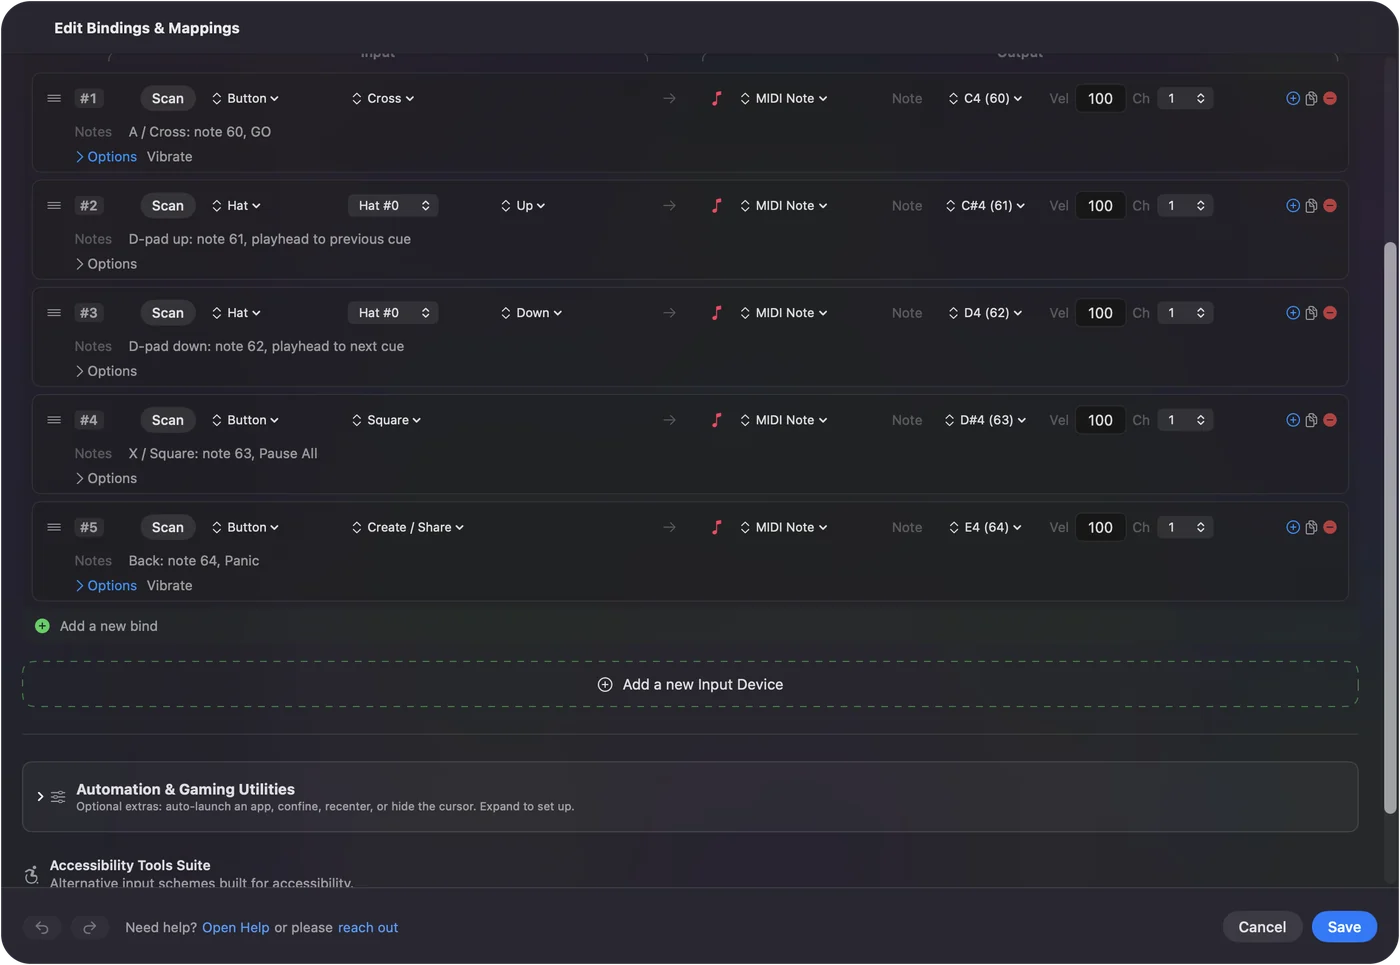This screenshot has height=965, width=1400.
Task: Open the Cross button selector
Action: tap(383, 98)
